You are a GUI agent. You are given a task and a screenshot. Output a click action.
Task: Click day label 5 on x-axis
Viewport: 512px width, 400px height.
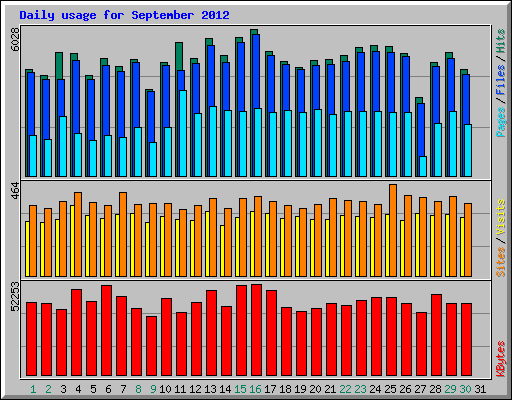pos(93,389)
